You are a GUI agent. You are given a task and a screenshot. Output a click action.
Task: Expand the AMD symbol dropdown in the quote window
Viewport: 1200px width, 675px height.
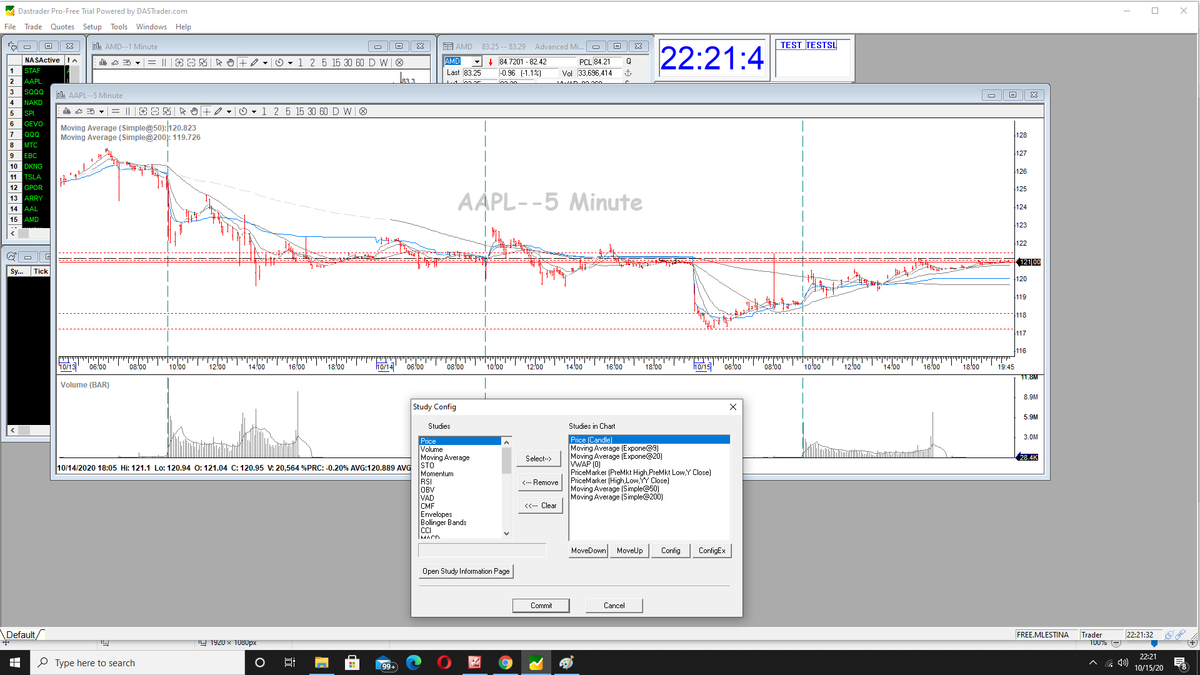pyautogui.click(x=477, y=63)
